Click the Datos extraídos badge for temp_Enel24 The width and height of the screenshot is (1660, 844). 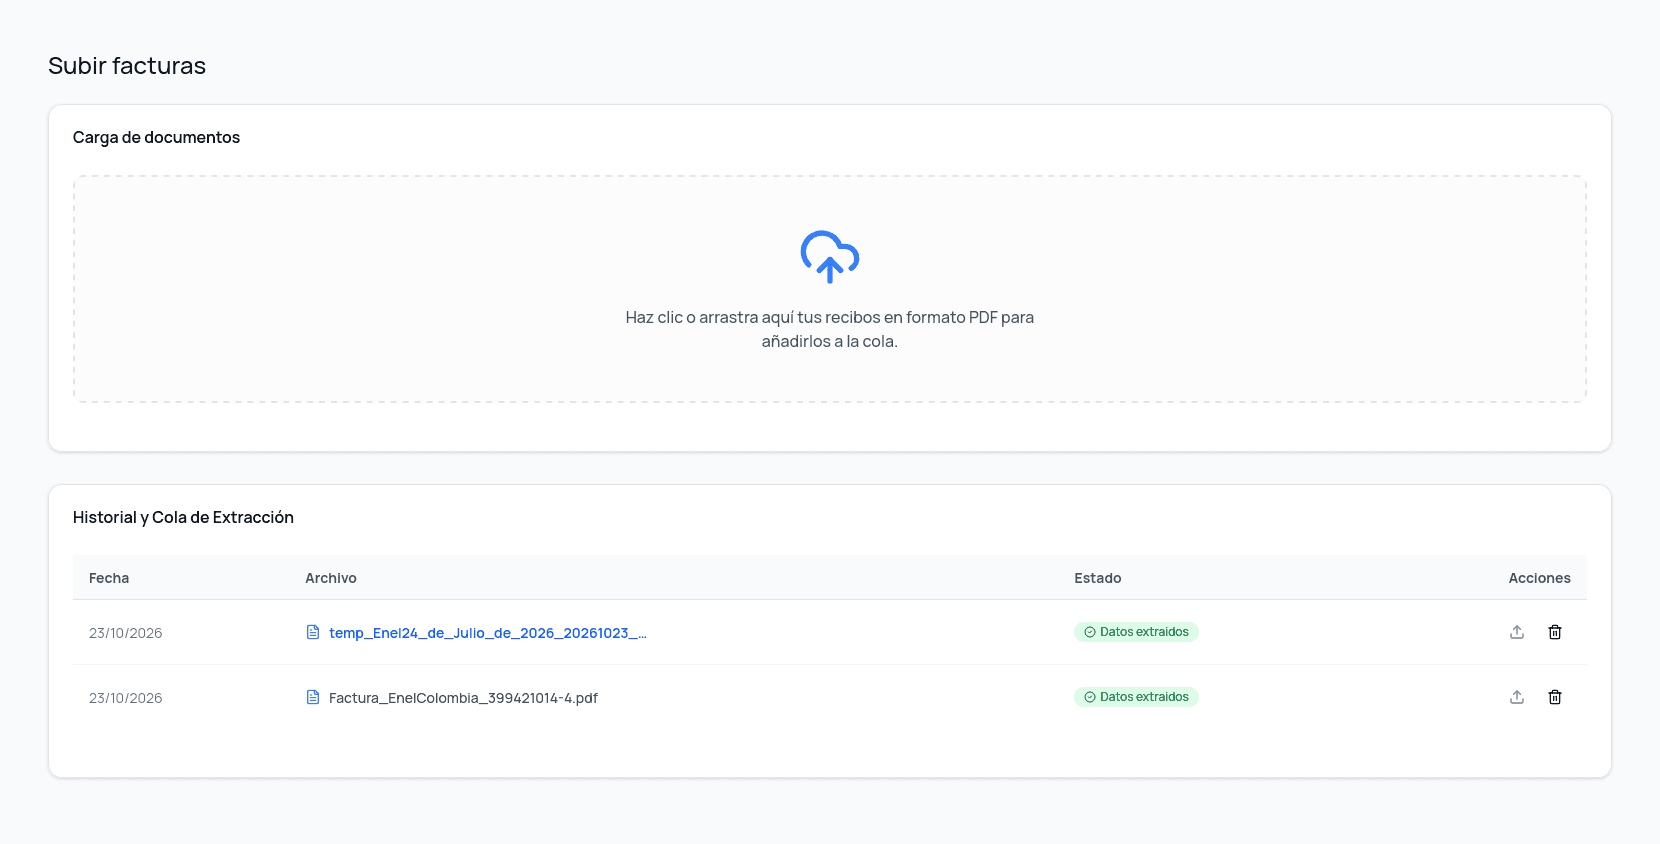(1136, 632)
